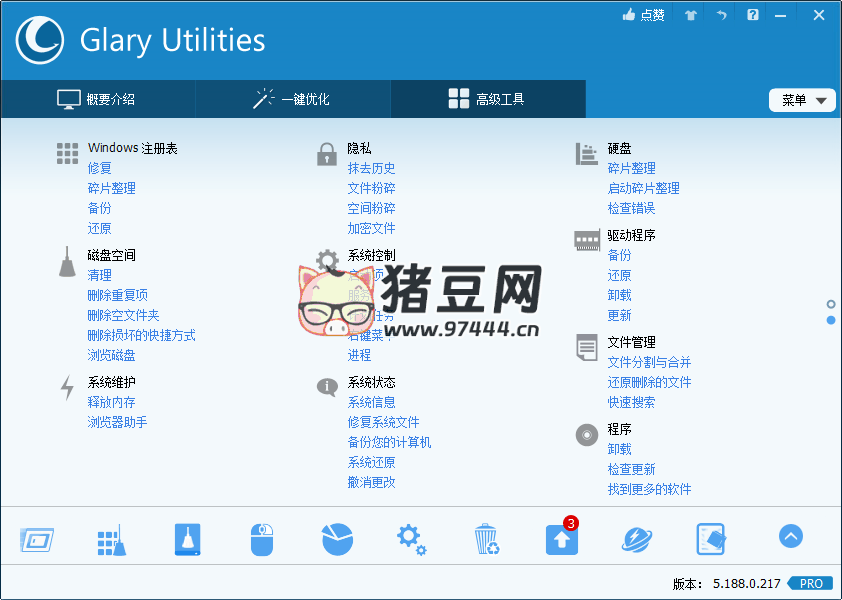Viewport: 842px width, 600px height.
Task: Click the 删除重复项 link
Action: click(x=117, y=295)
